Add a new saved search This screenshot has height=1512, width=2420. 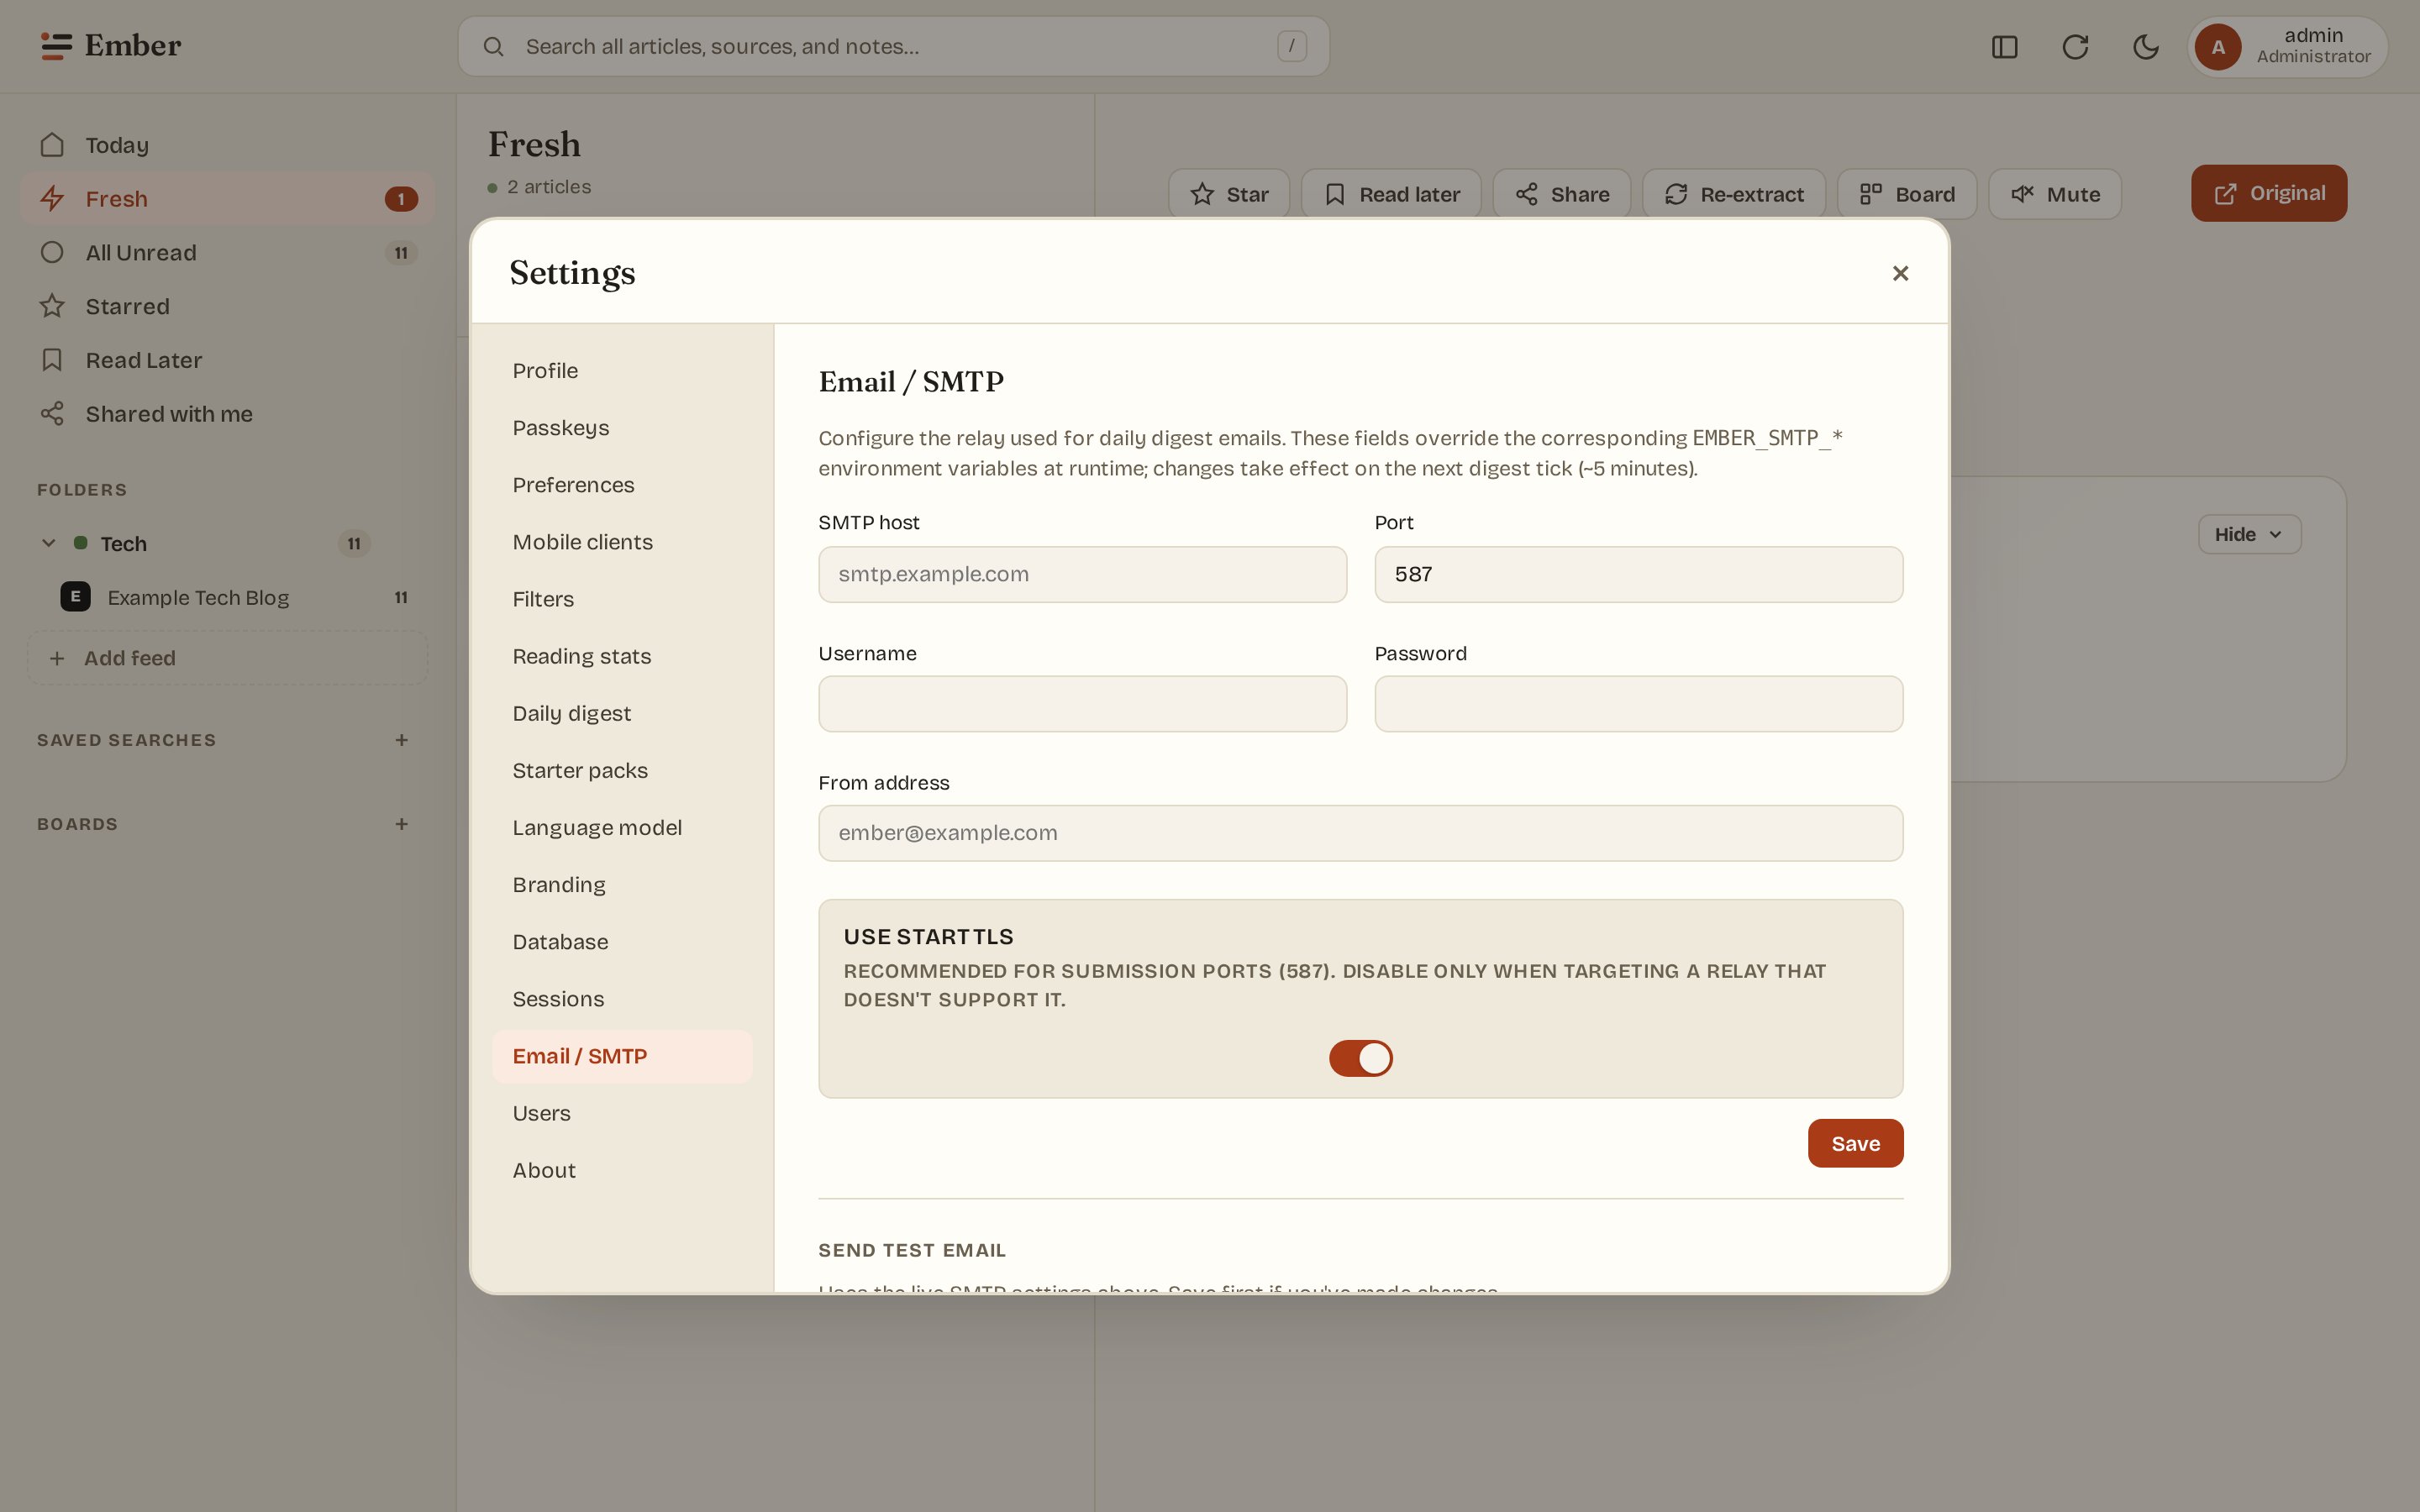[x=401, y=740]
